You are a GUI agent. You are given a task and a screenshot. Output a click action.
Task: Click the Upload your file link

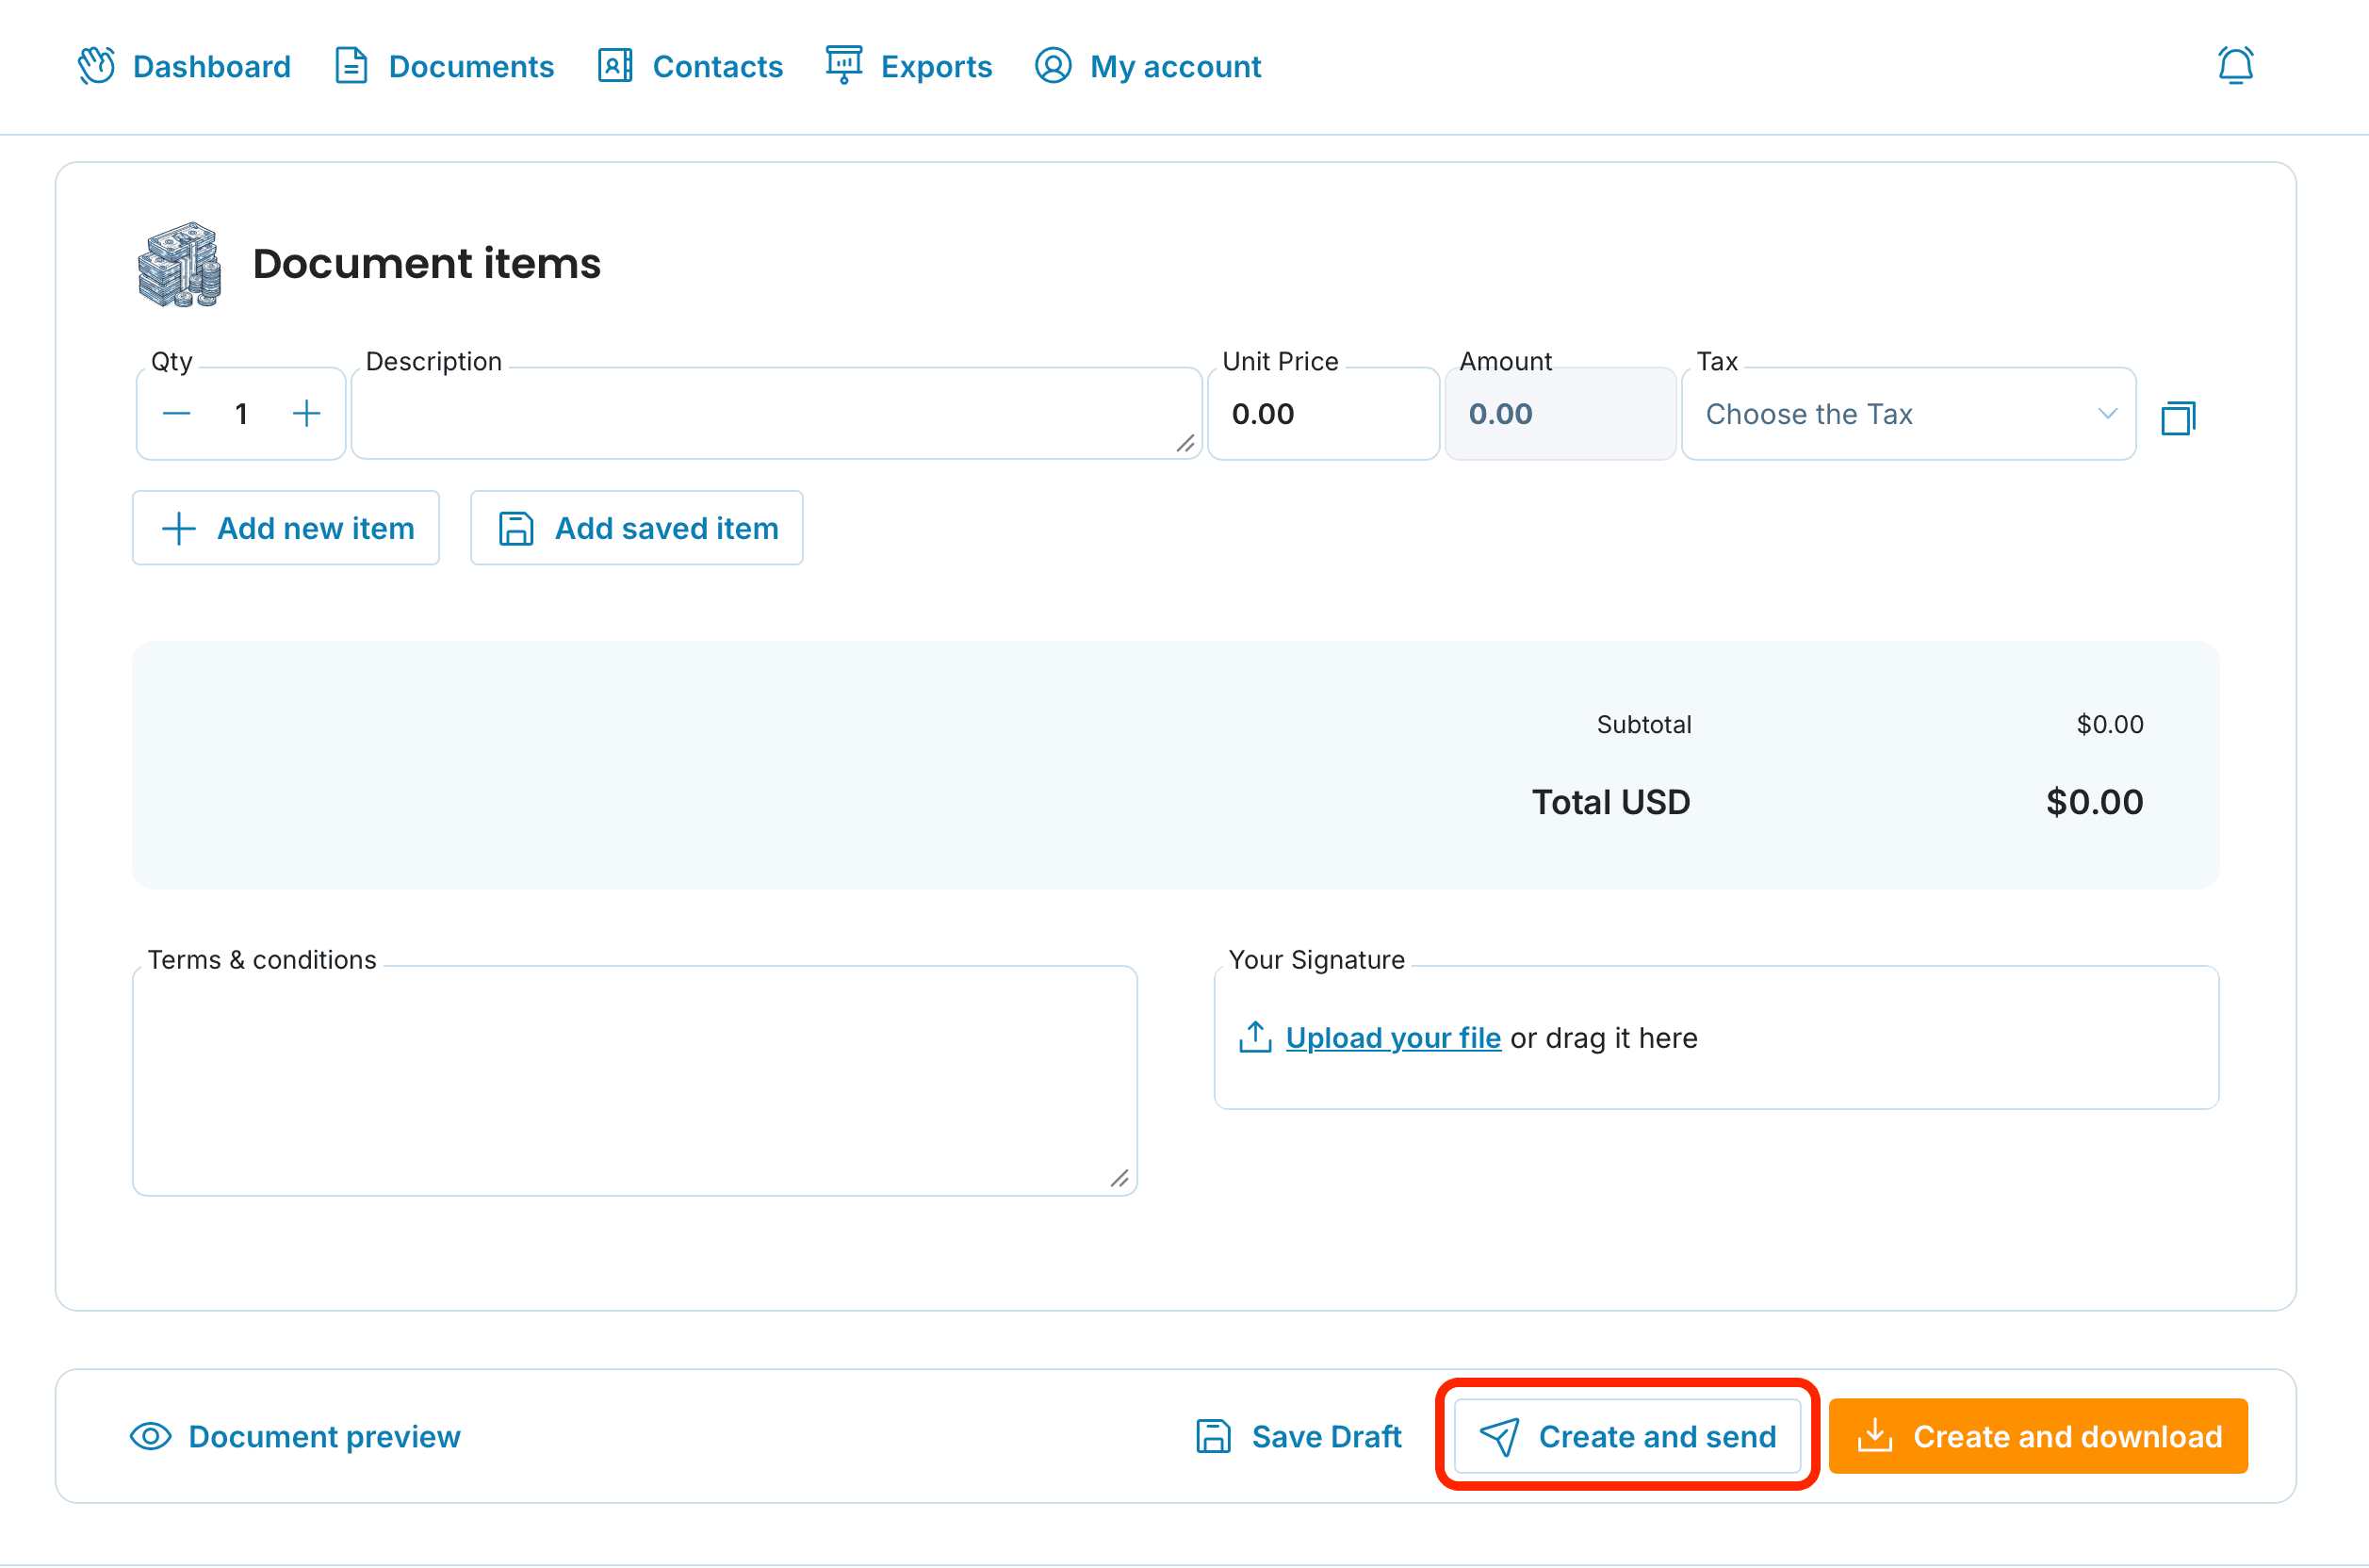[1393, 1038]
